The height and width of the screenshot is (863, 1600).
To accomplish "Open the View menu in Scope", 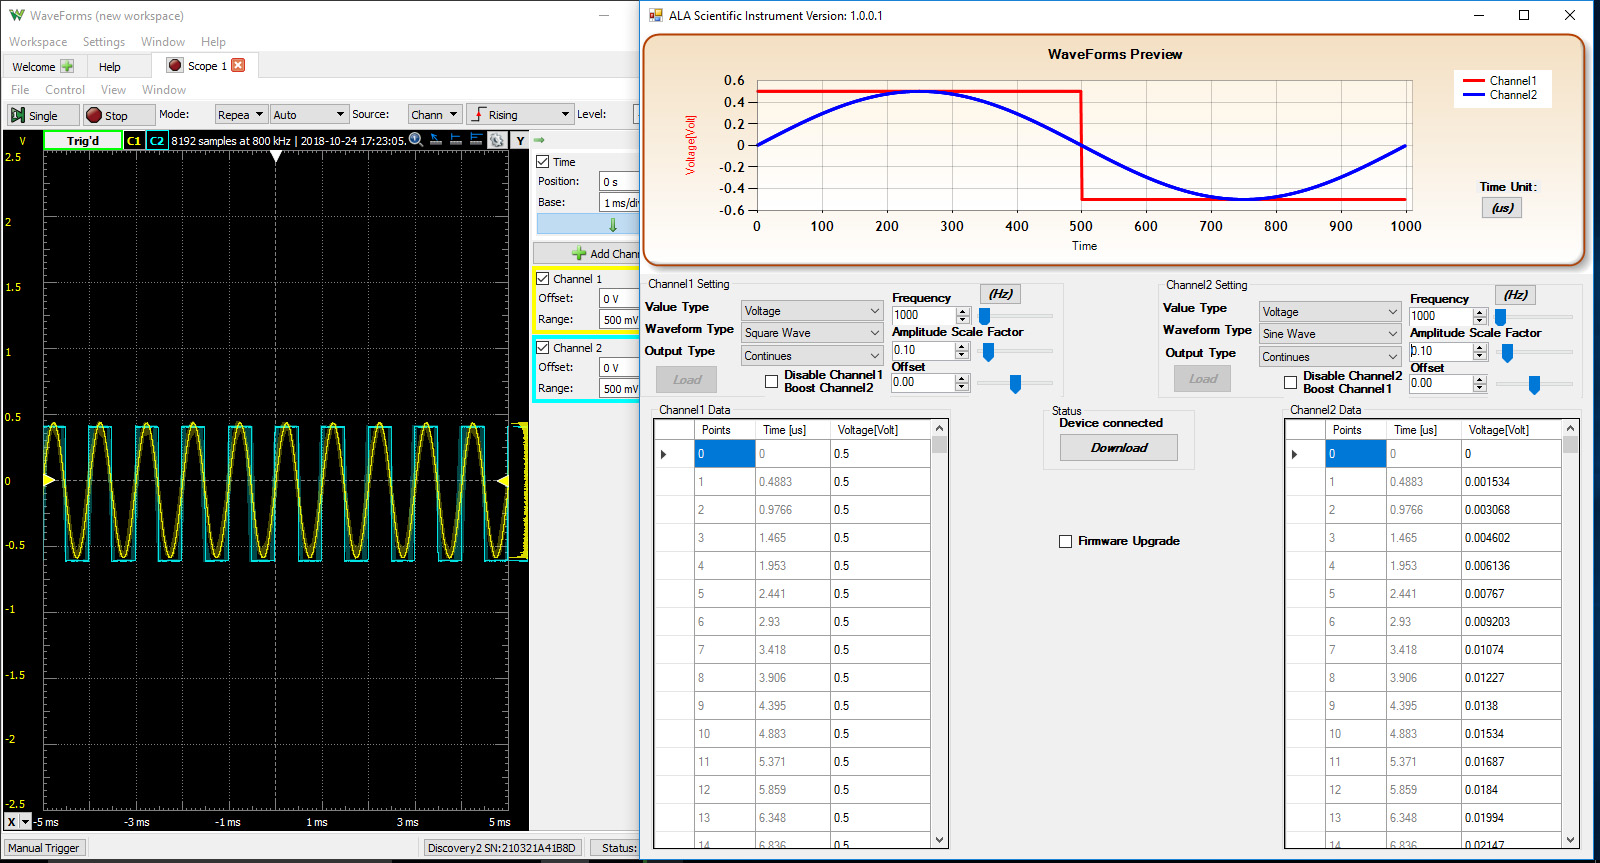I will pos(113,90).
